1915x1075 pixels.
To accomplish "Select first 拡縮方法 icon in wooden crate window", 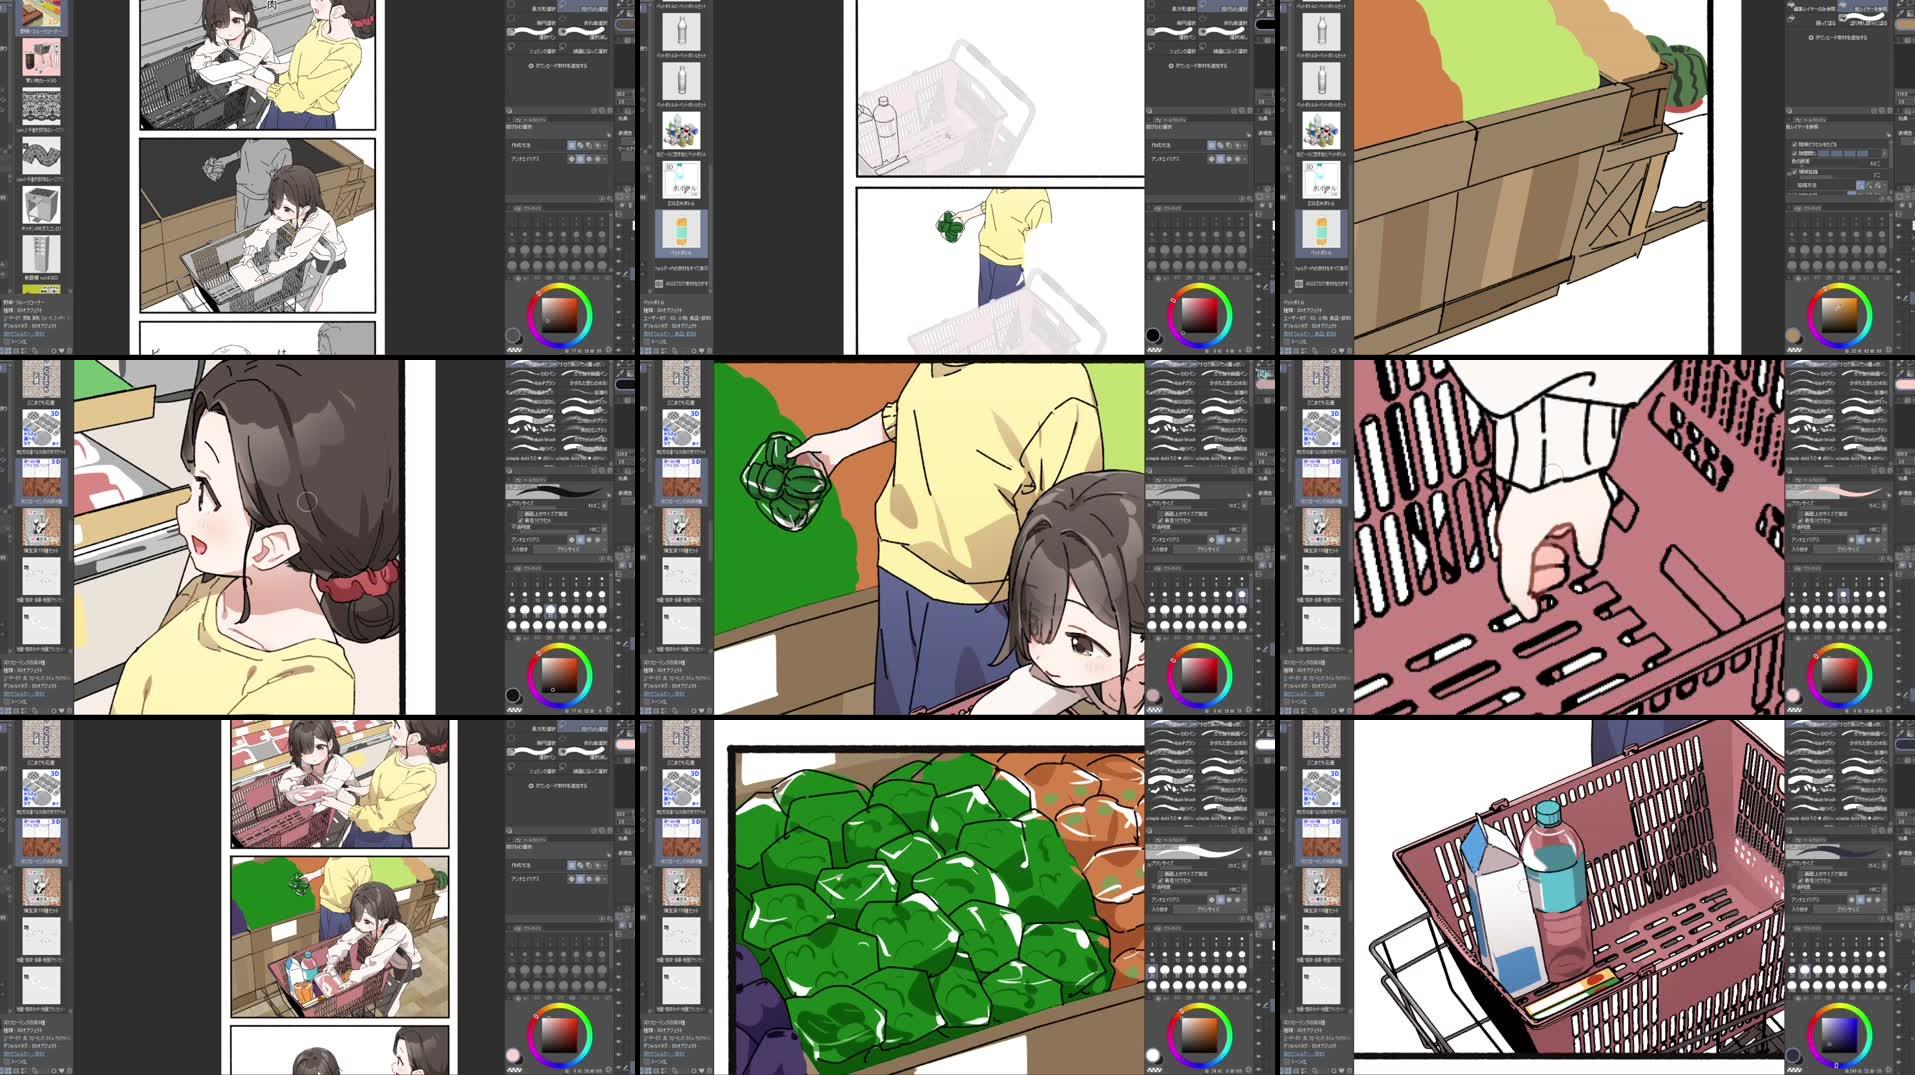I will [x=1861, y=185].
